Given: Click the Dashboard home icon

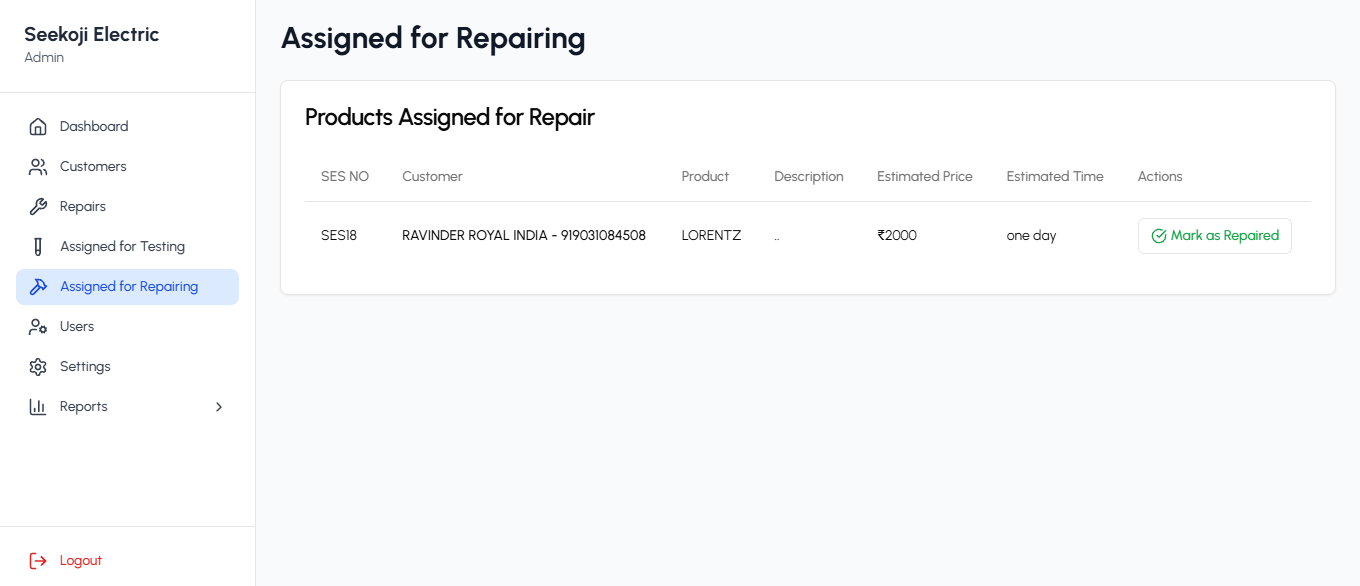Looking at the screenshot, I should [x=38, y=126].
